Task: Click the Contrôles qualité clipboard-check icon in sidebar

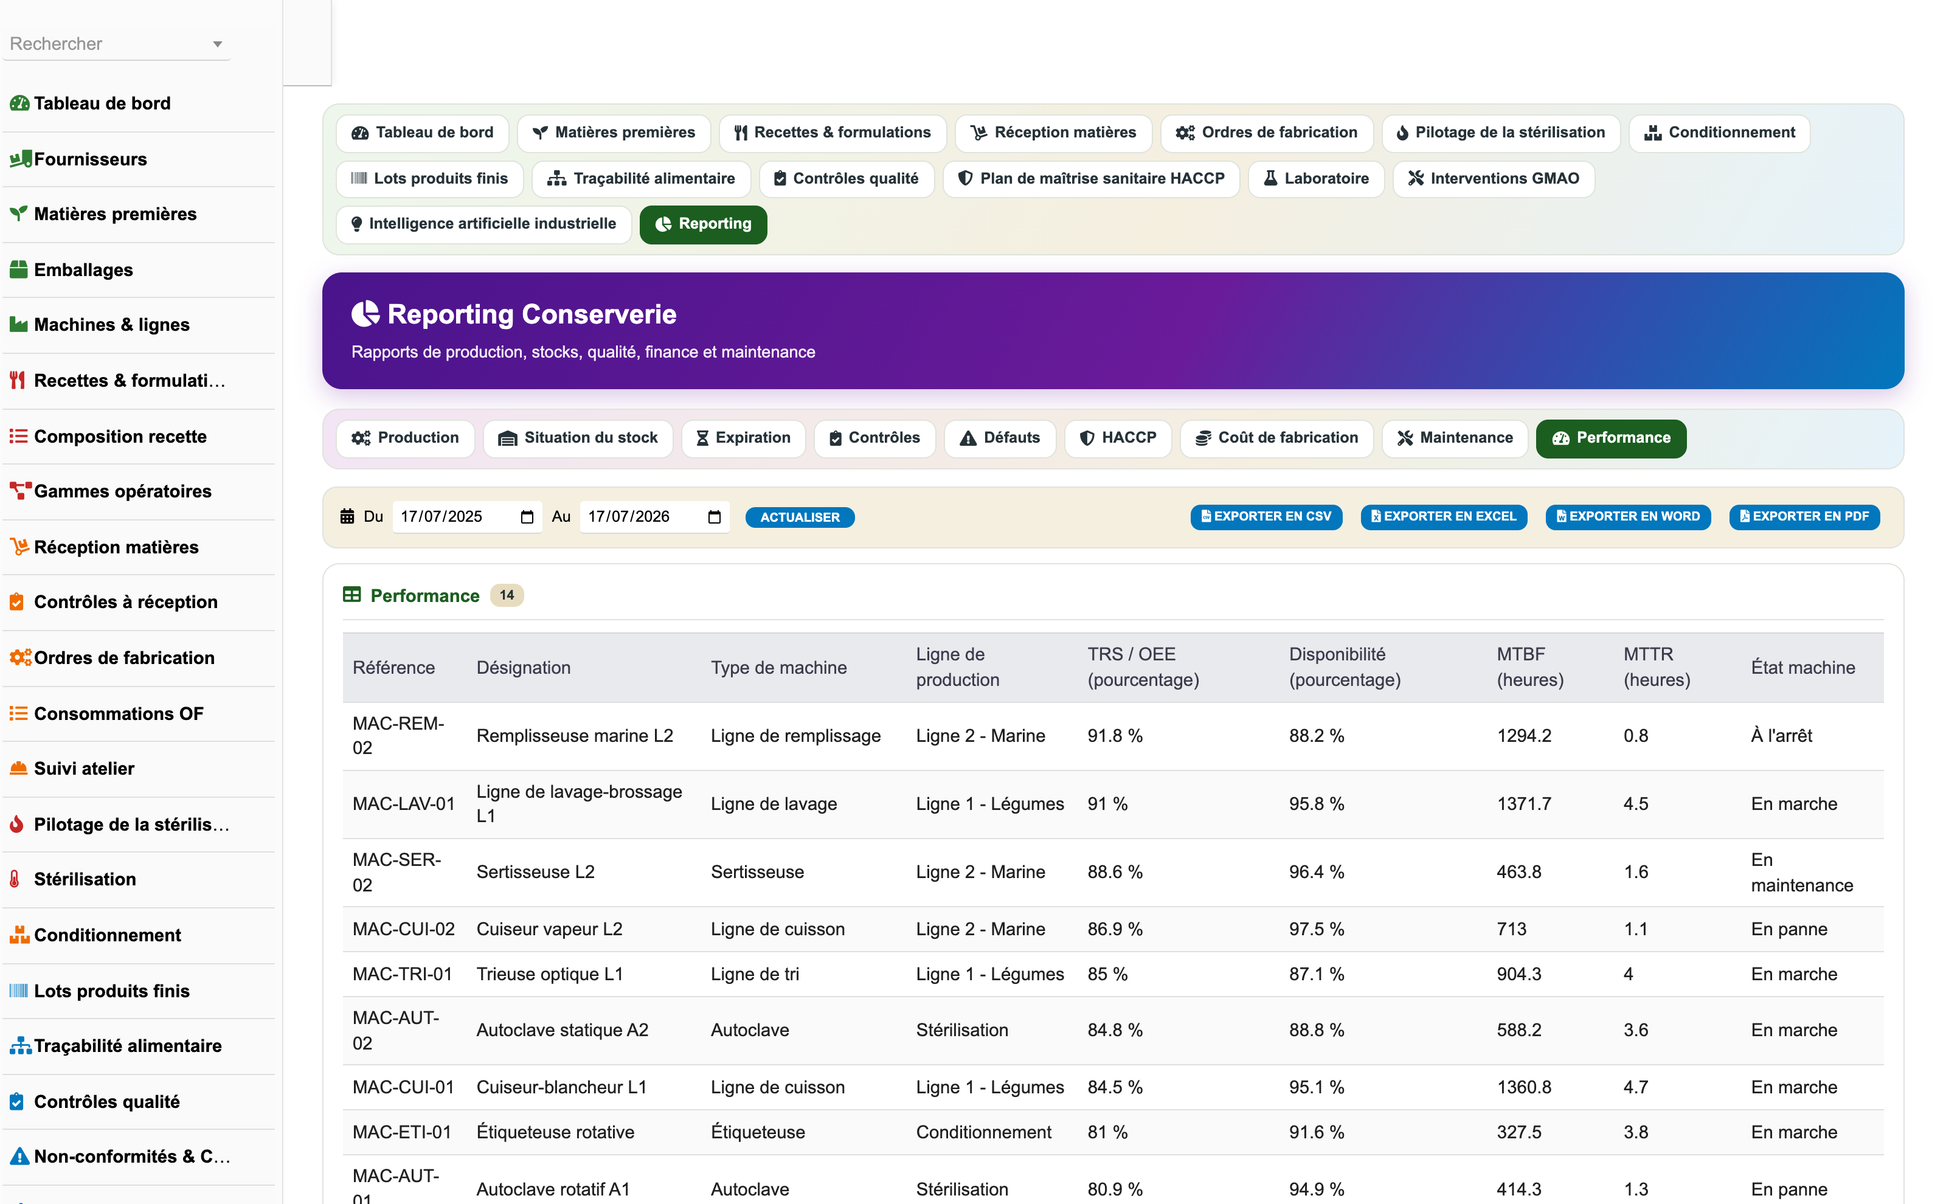Action: (17, 1102)
